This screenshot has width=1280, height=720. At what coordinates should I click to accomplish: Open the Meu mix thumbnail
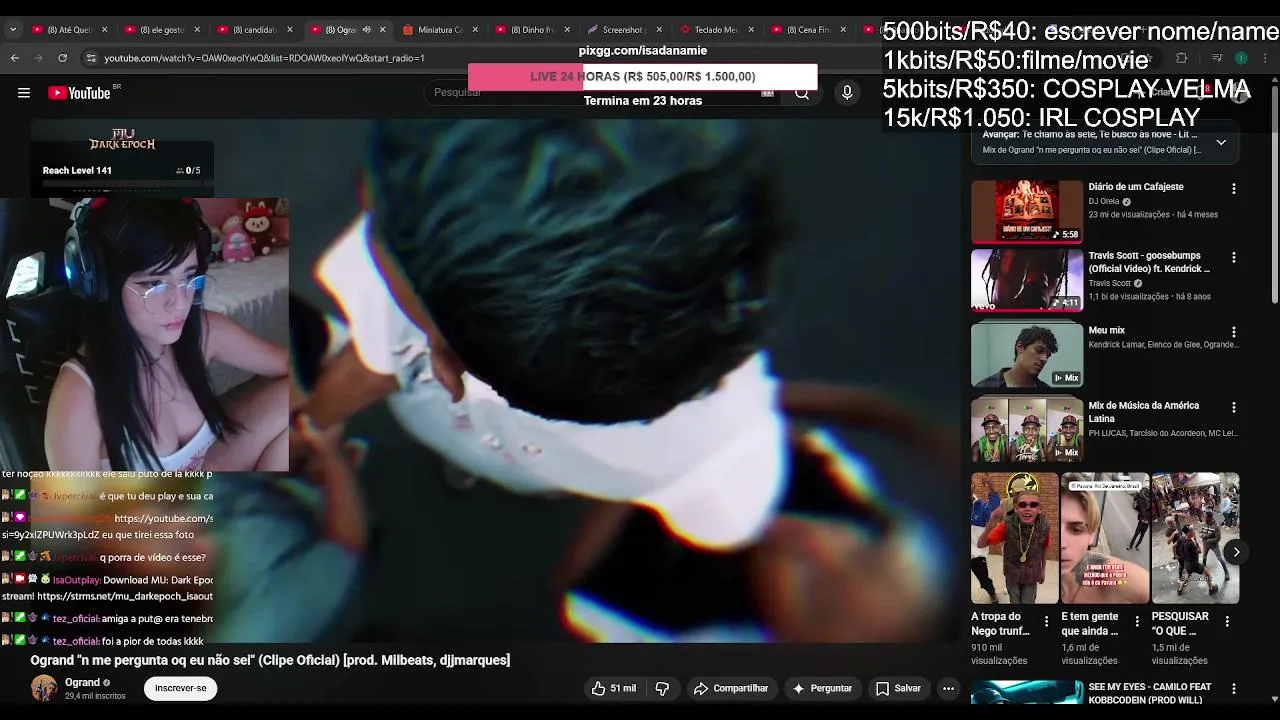pos(1027,355)
